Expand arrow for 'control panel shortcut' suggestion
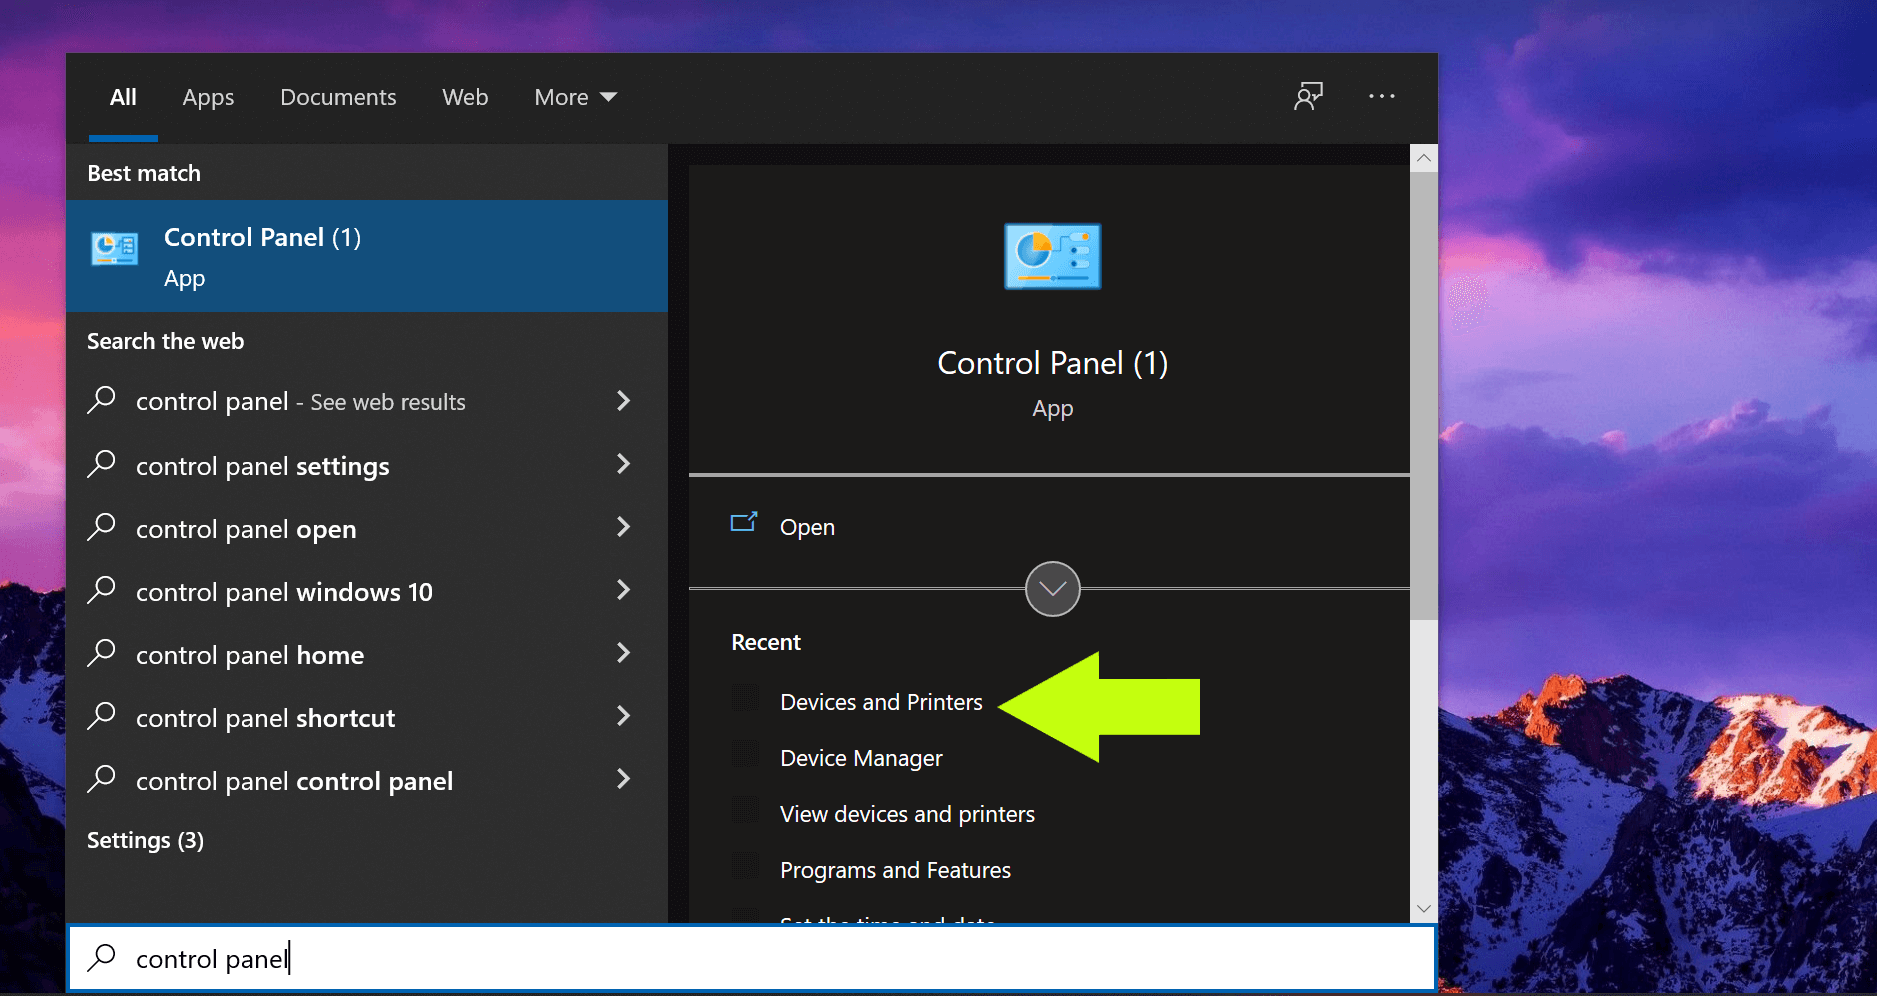The height and width of the screenshot is (996, 1877). click(x=623, y=716)
